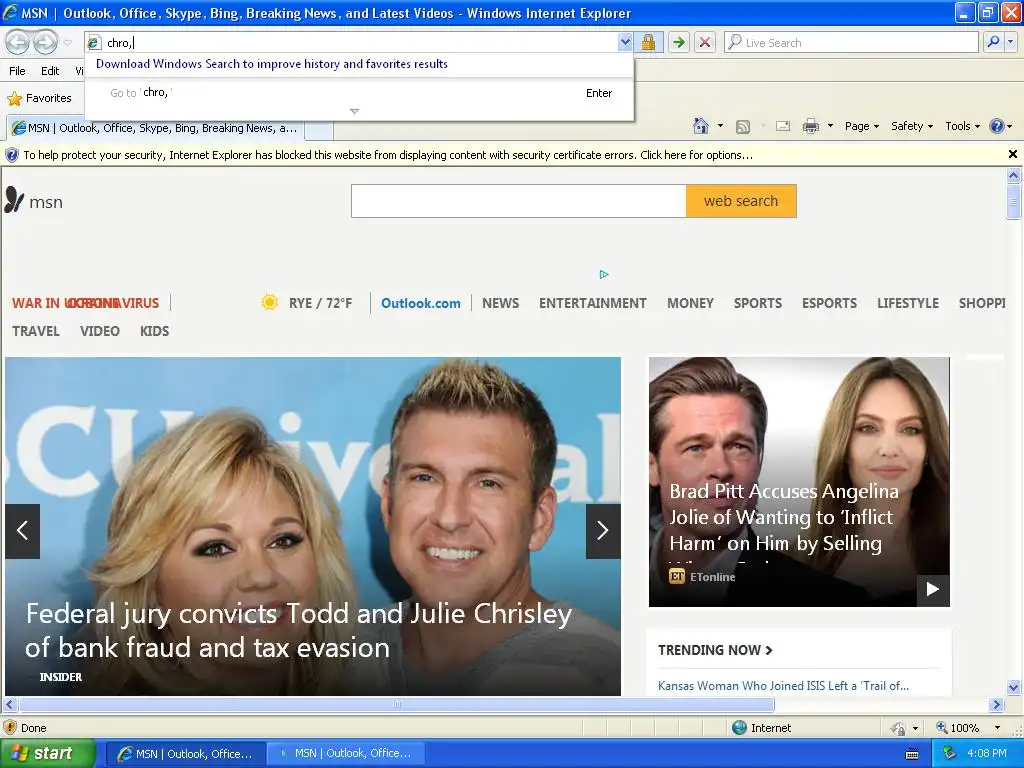Go to the LIFESTYLE section
This screenshot has width=1024, height=768.
tap(908, 303)
